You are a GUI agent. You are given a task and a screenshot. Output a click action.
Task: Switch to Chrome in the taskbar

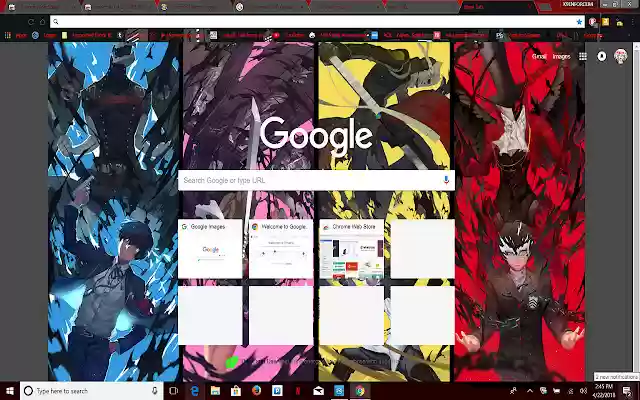360,391
